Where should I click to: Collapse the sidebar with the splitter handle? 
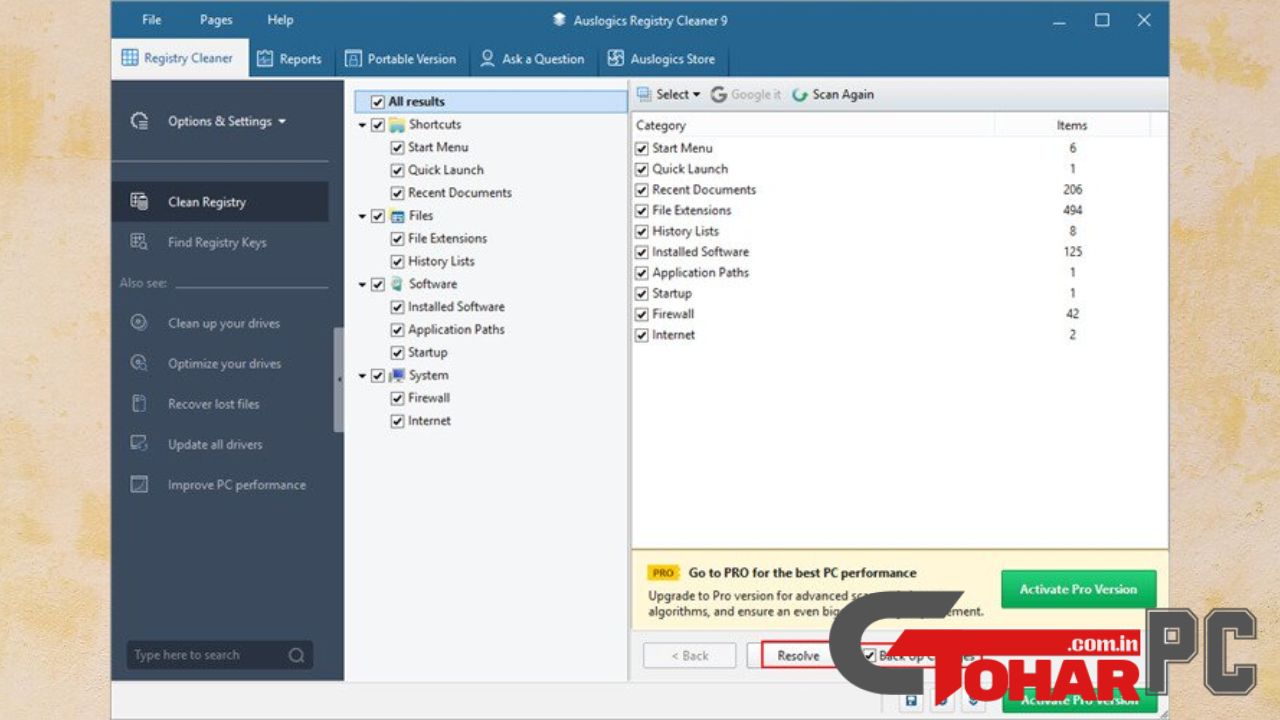pos(338,380)
